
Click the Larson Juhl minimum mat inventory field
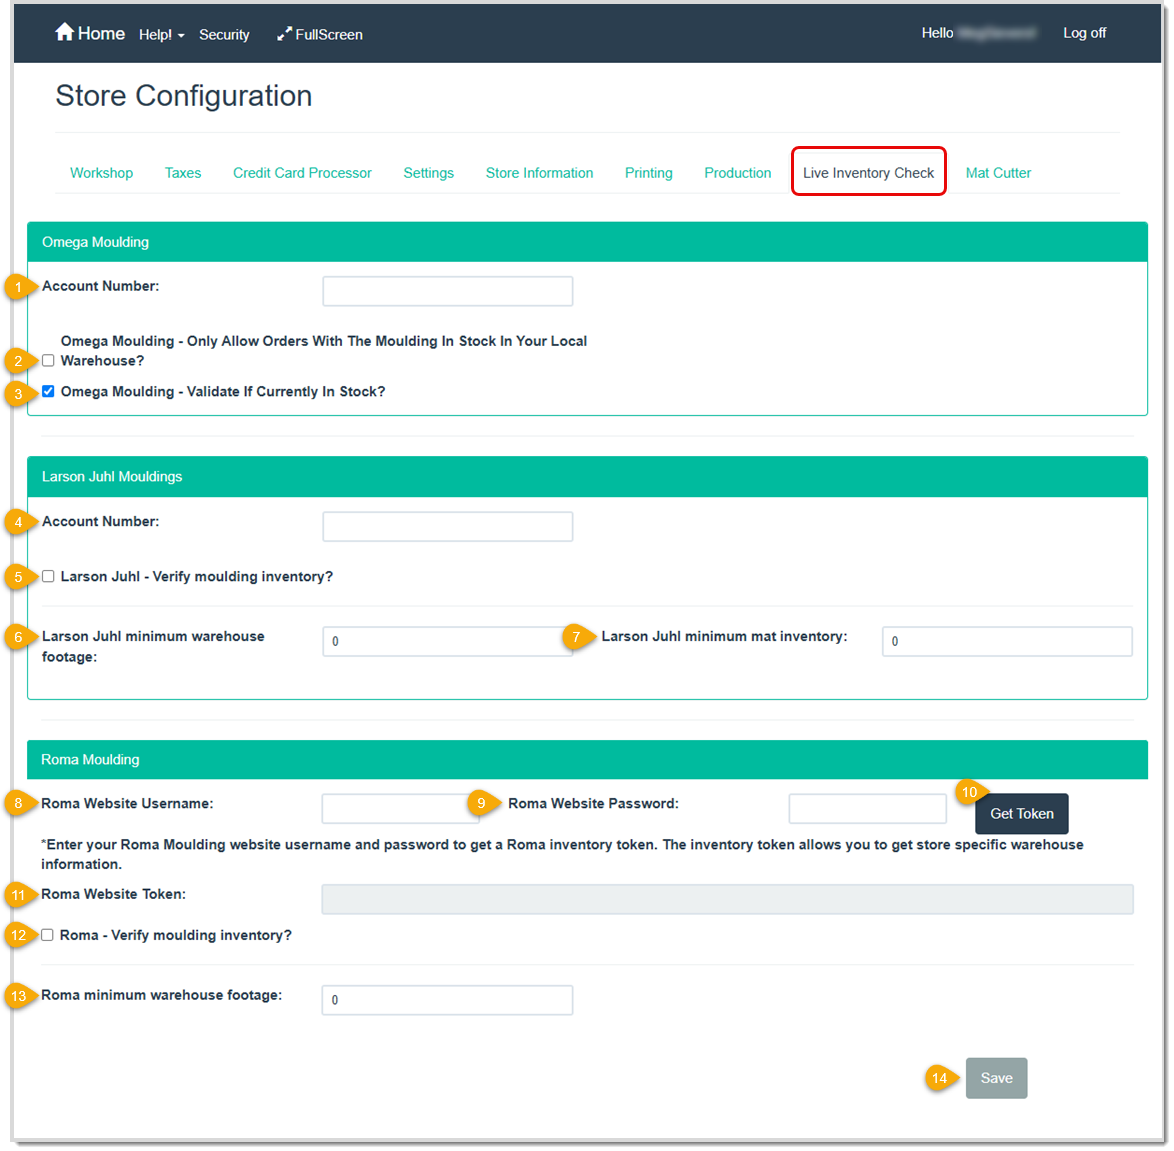coord(1006,641)
